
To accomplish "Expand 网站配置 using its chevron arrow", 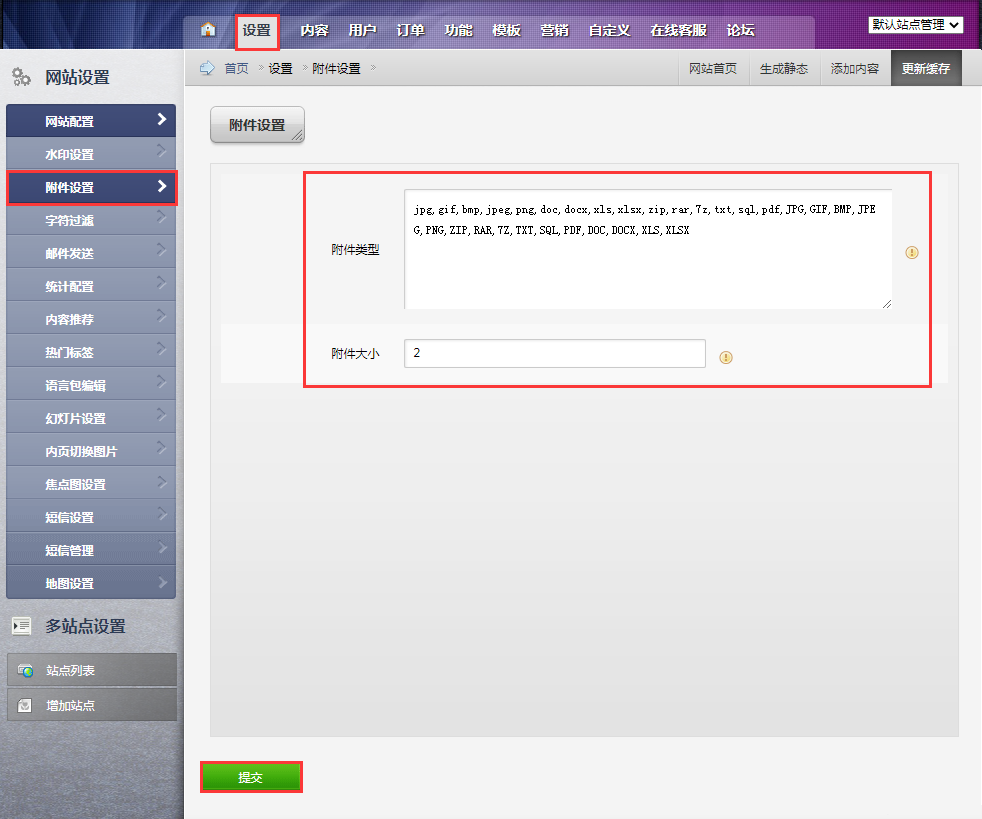I will tap(162, 120).
